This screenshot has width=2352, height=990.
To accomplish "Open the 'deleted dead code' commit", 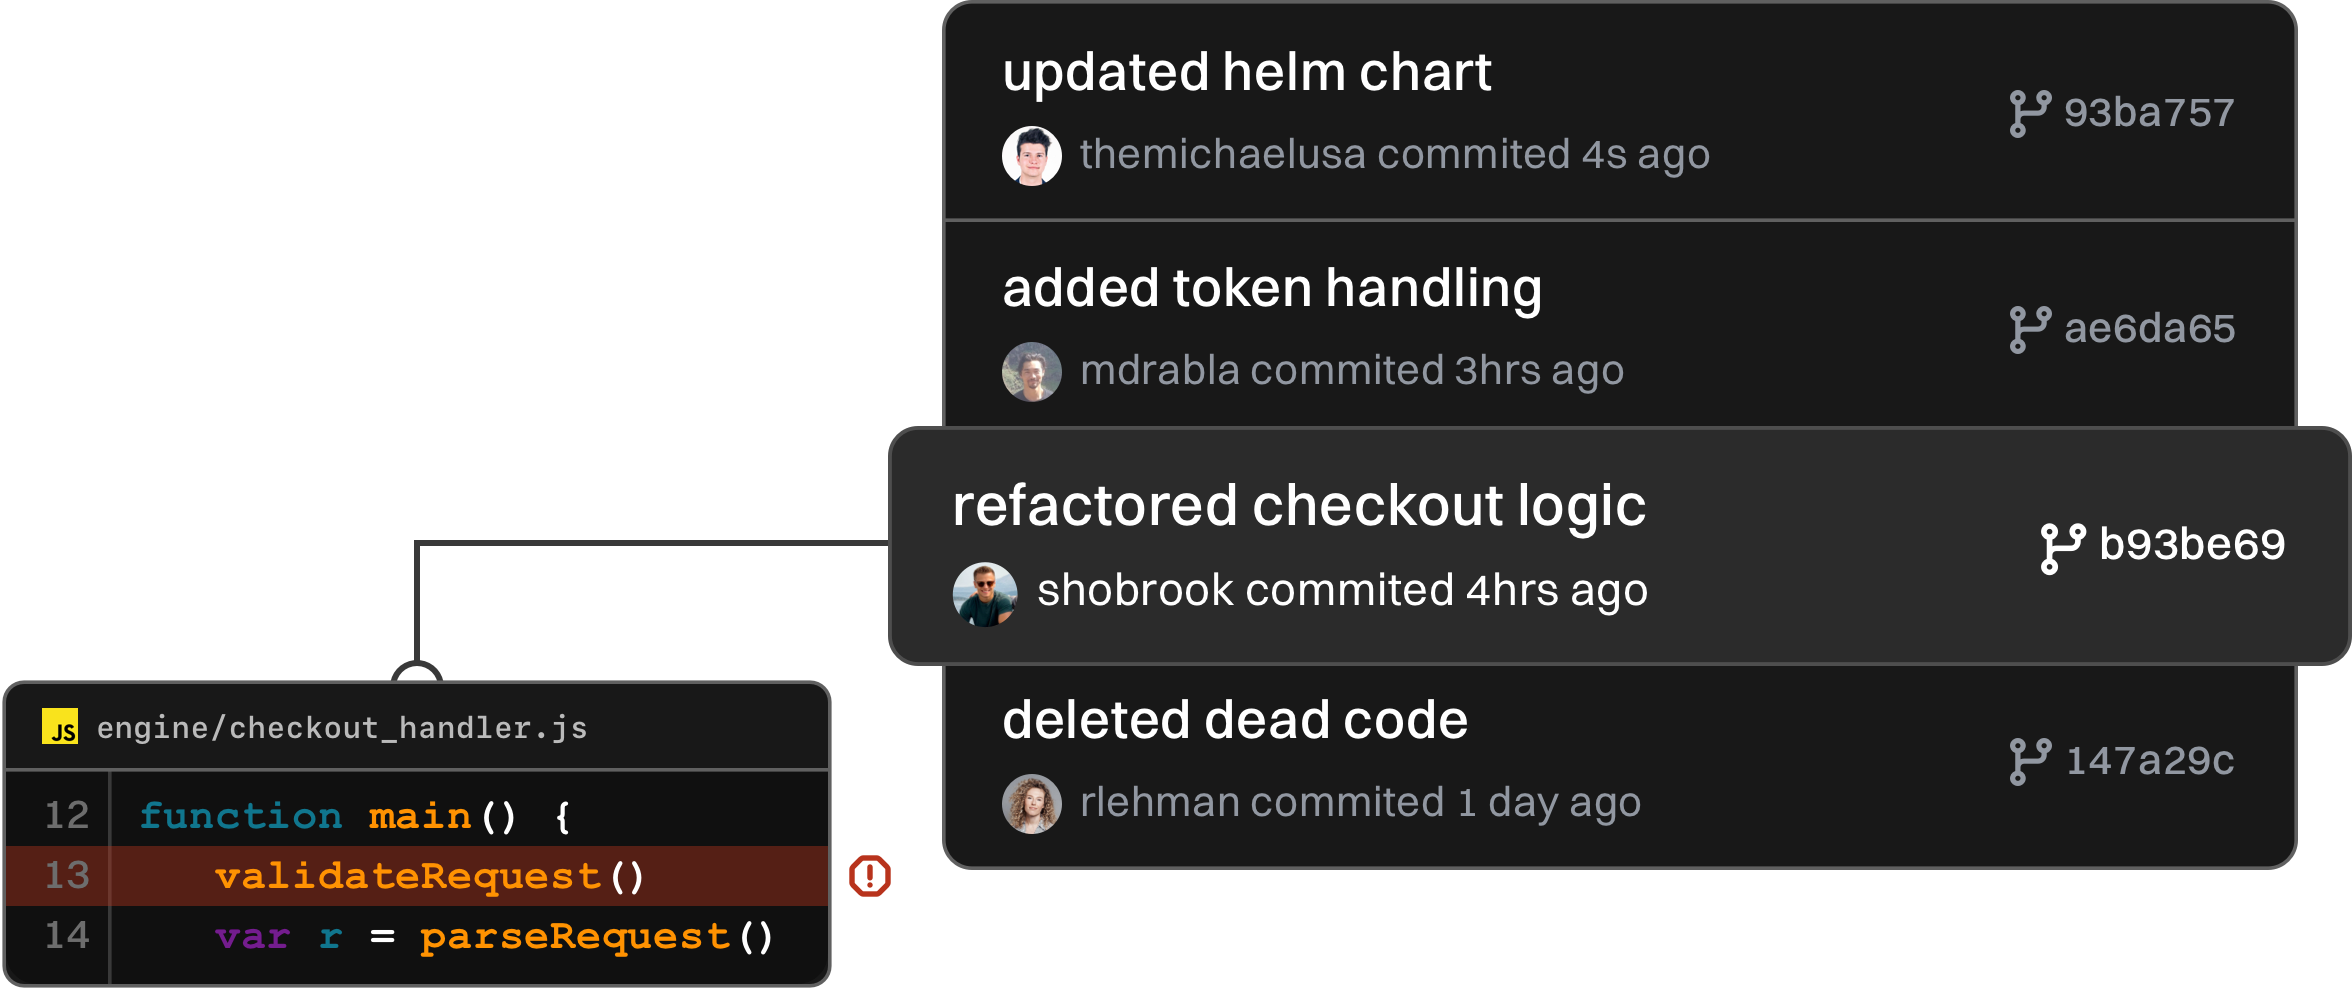I will (x=1234, y=721).
